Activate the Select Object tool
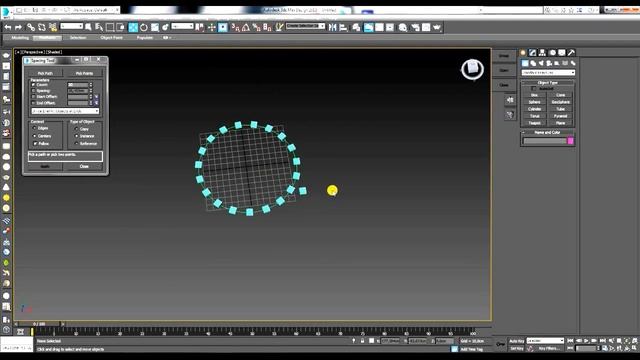640x360 pixels. click(x=88, y=27)
